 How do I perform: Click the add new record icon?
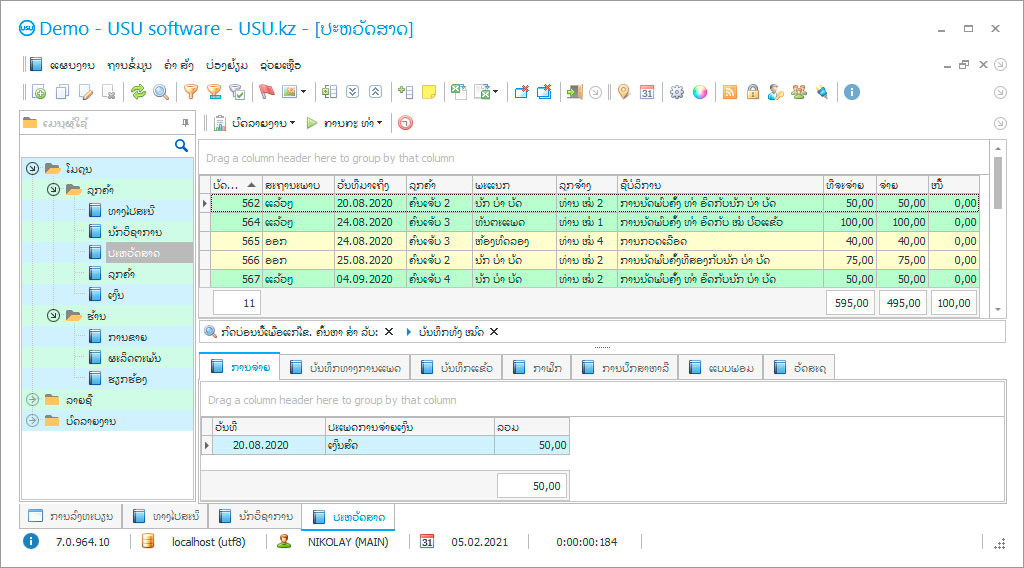(x=39, y=92)
